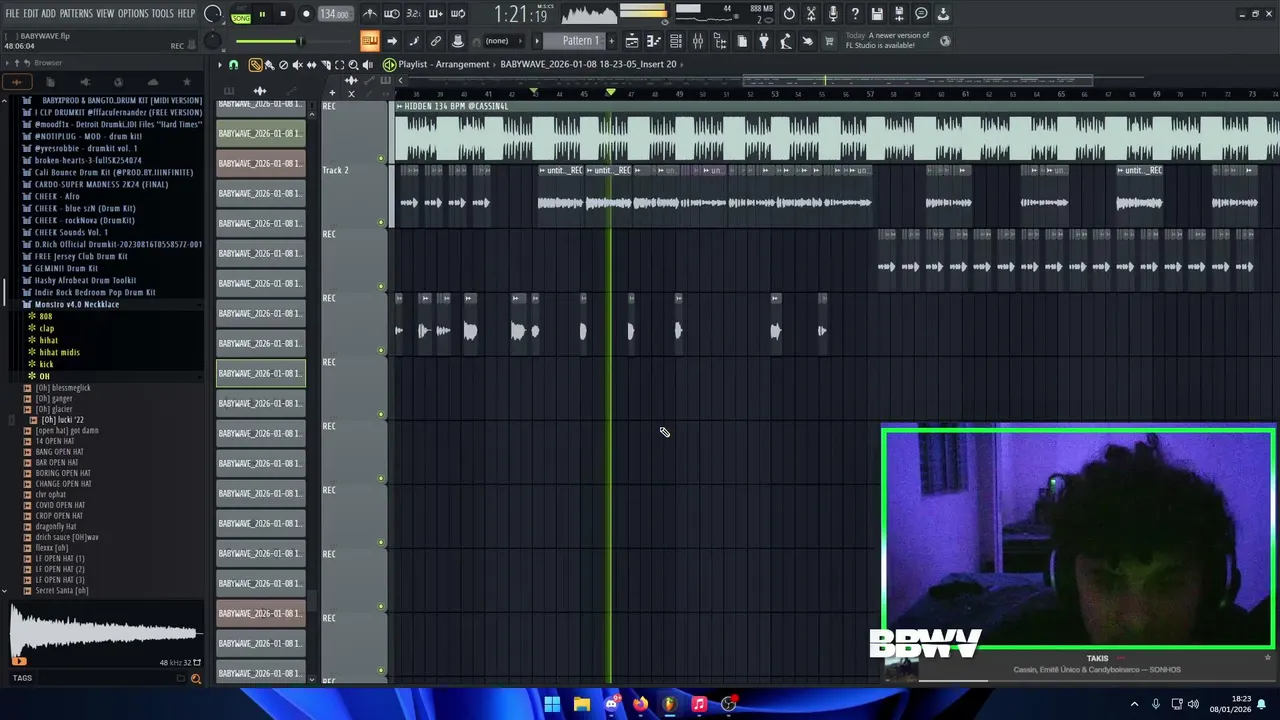
Task: Choose the Select tool in playlist toolbar
Action: [339, 65]
